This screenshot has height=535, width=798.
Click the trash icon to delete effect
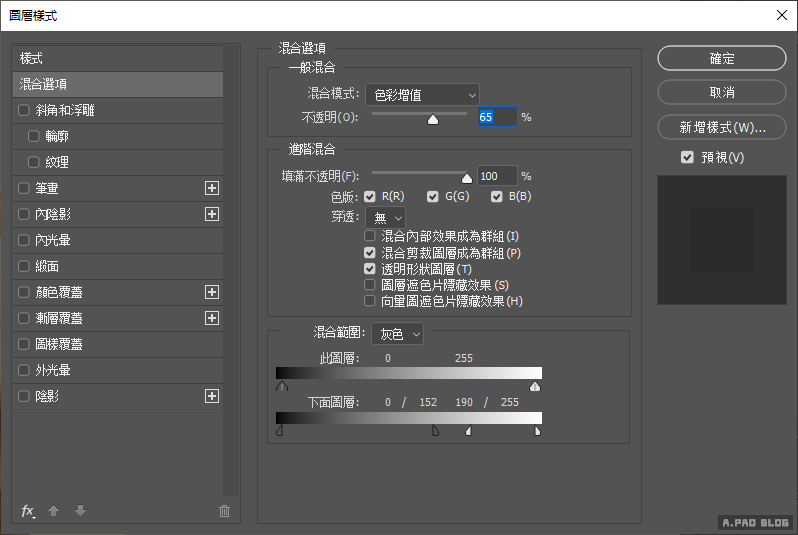pos(224,511)
